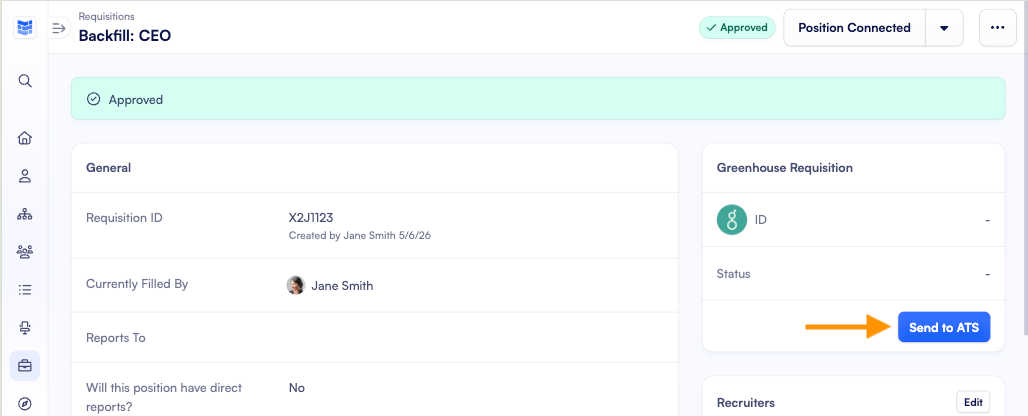The width and height of the screenshot is (1028, 416).
Task: Click the Currently Filled By label
Action: pos(137,284)
